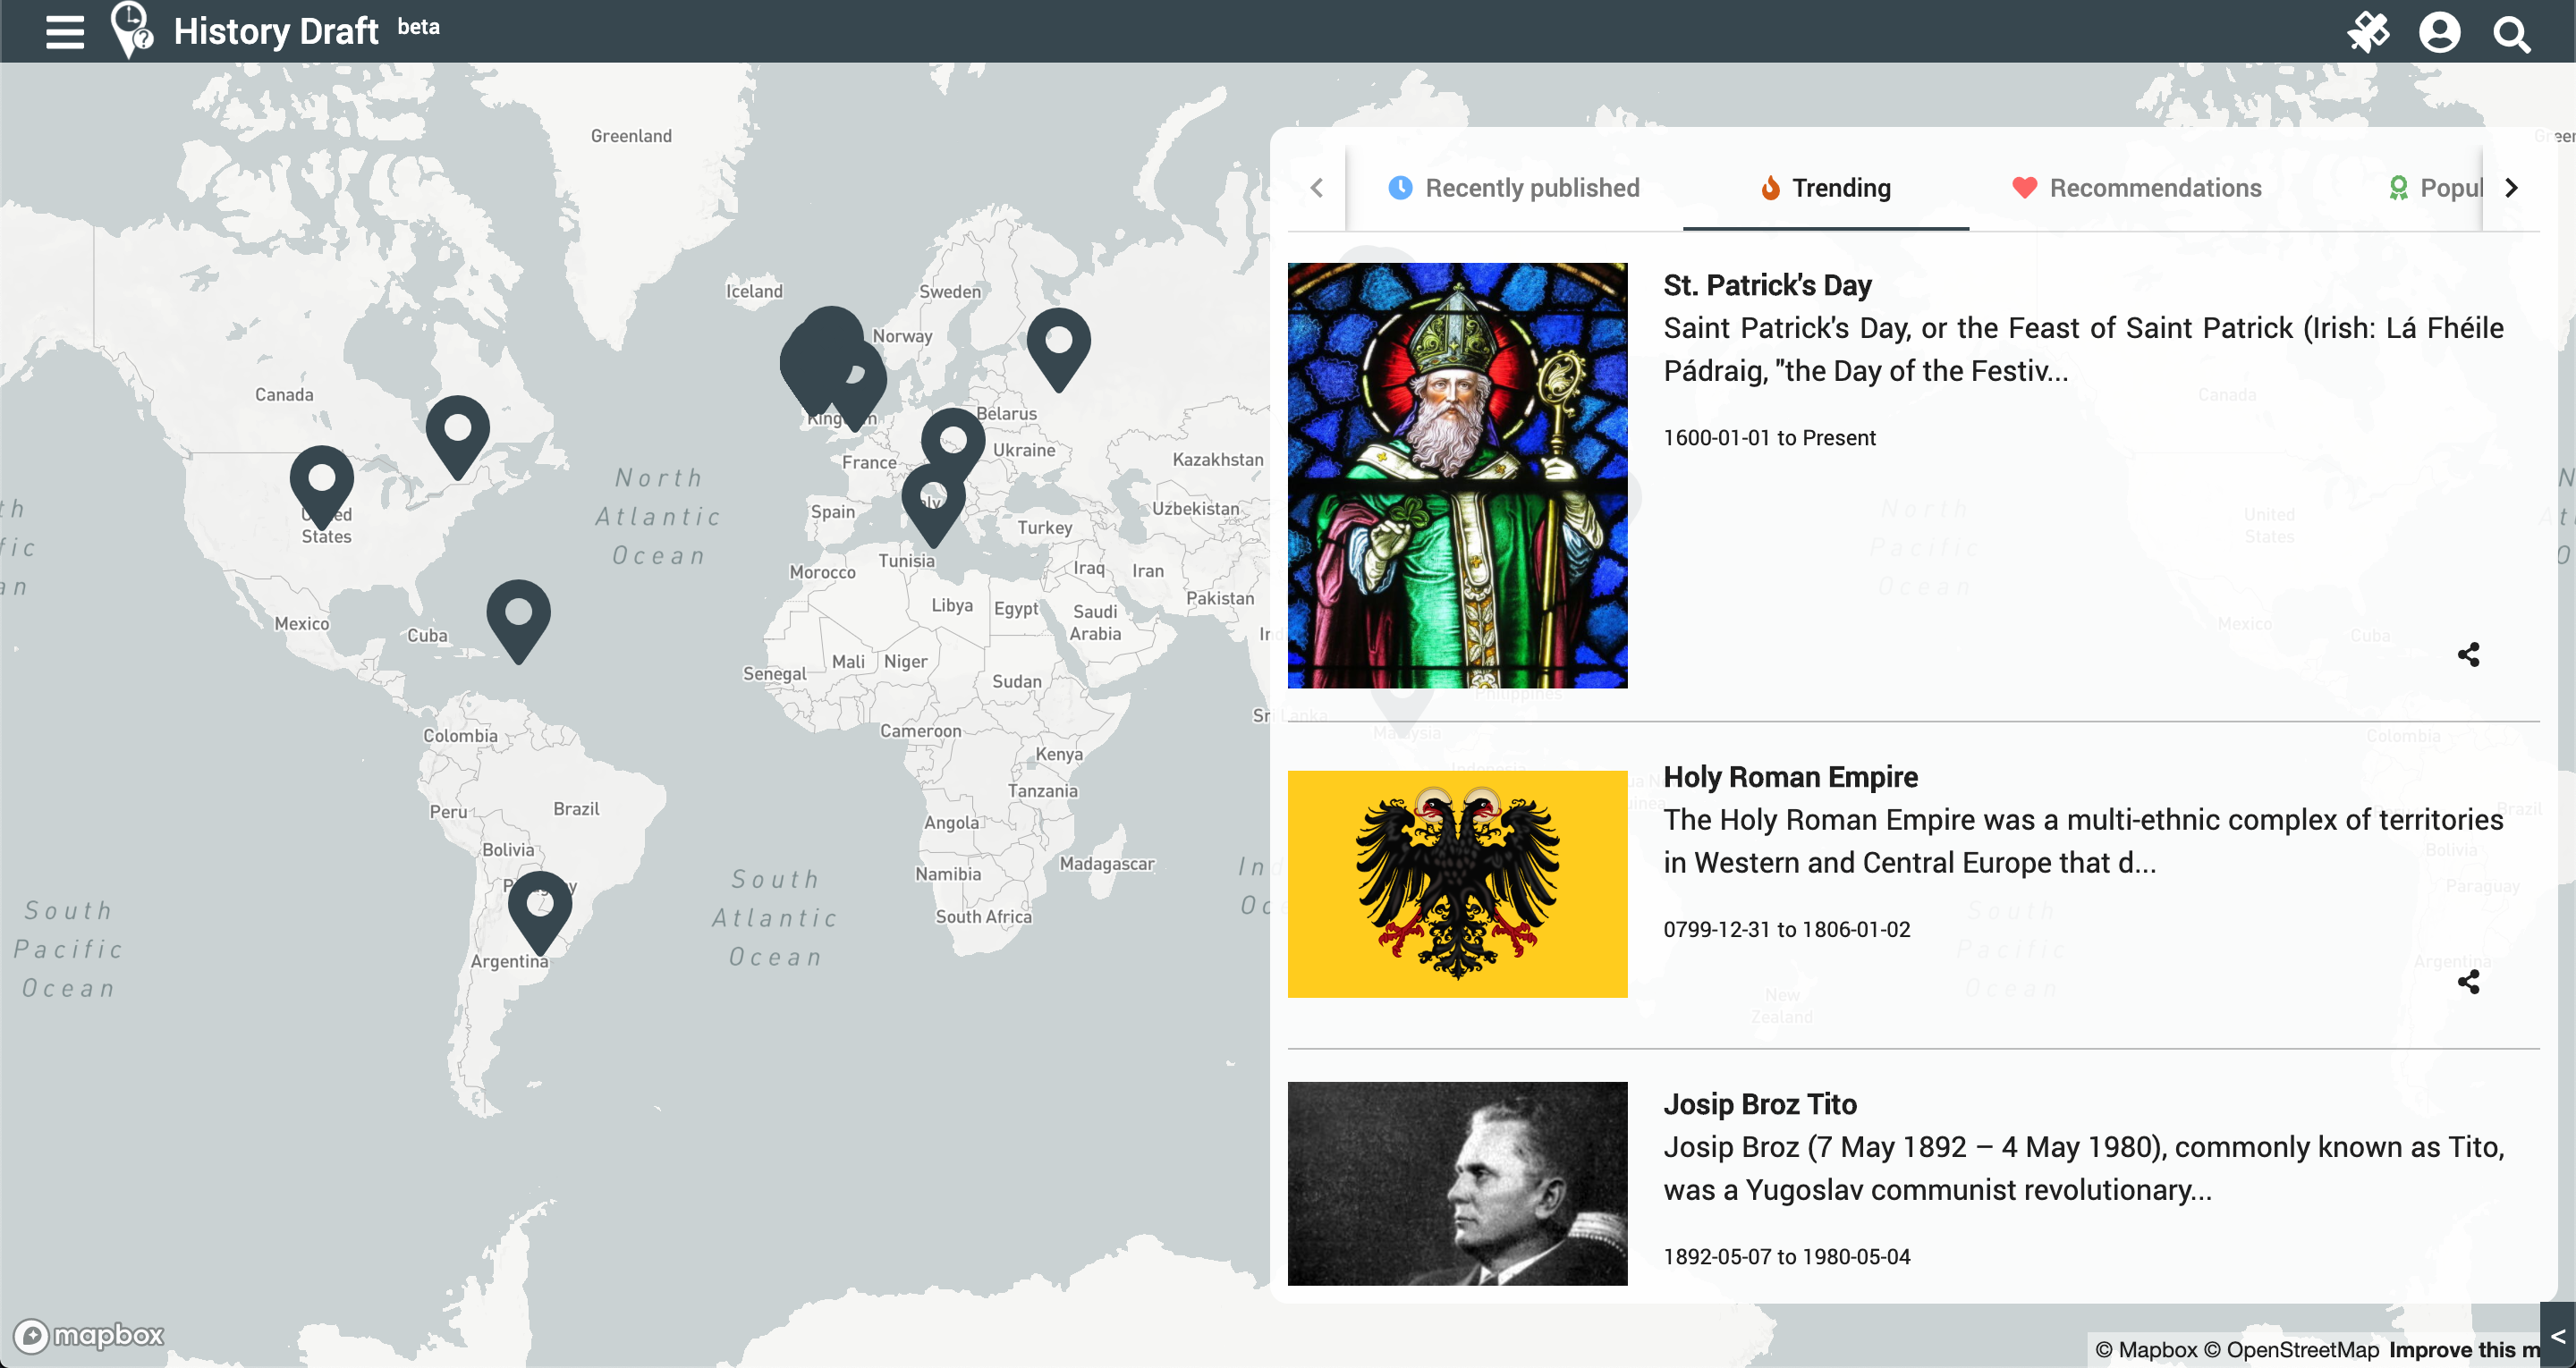Open the Holy Roman Empire title link

coord(1790,777)
